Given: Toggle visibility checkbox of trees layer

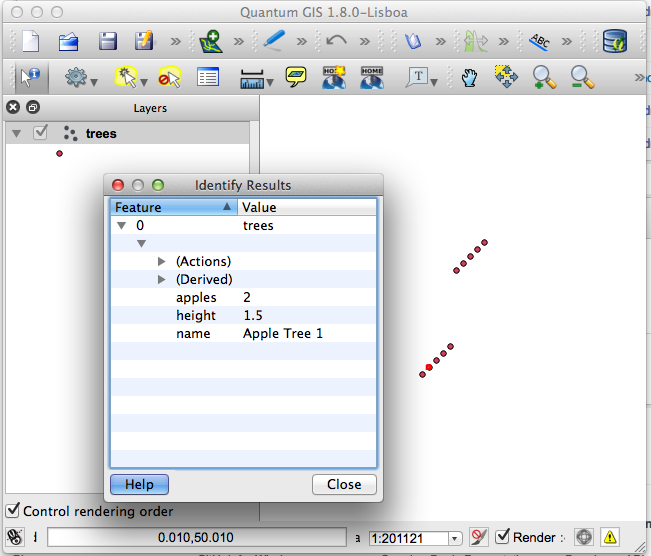Looking at the screenshot, I should click(x=40, y=133).
